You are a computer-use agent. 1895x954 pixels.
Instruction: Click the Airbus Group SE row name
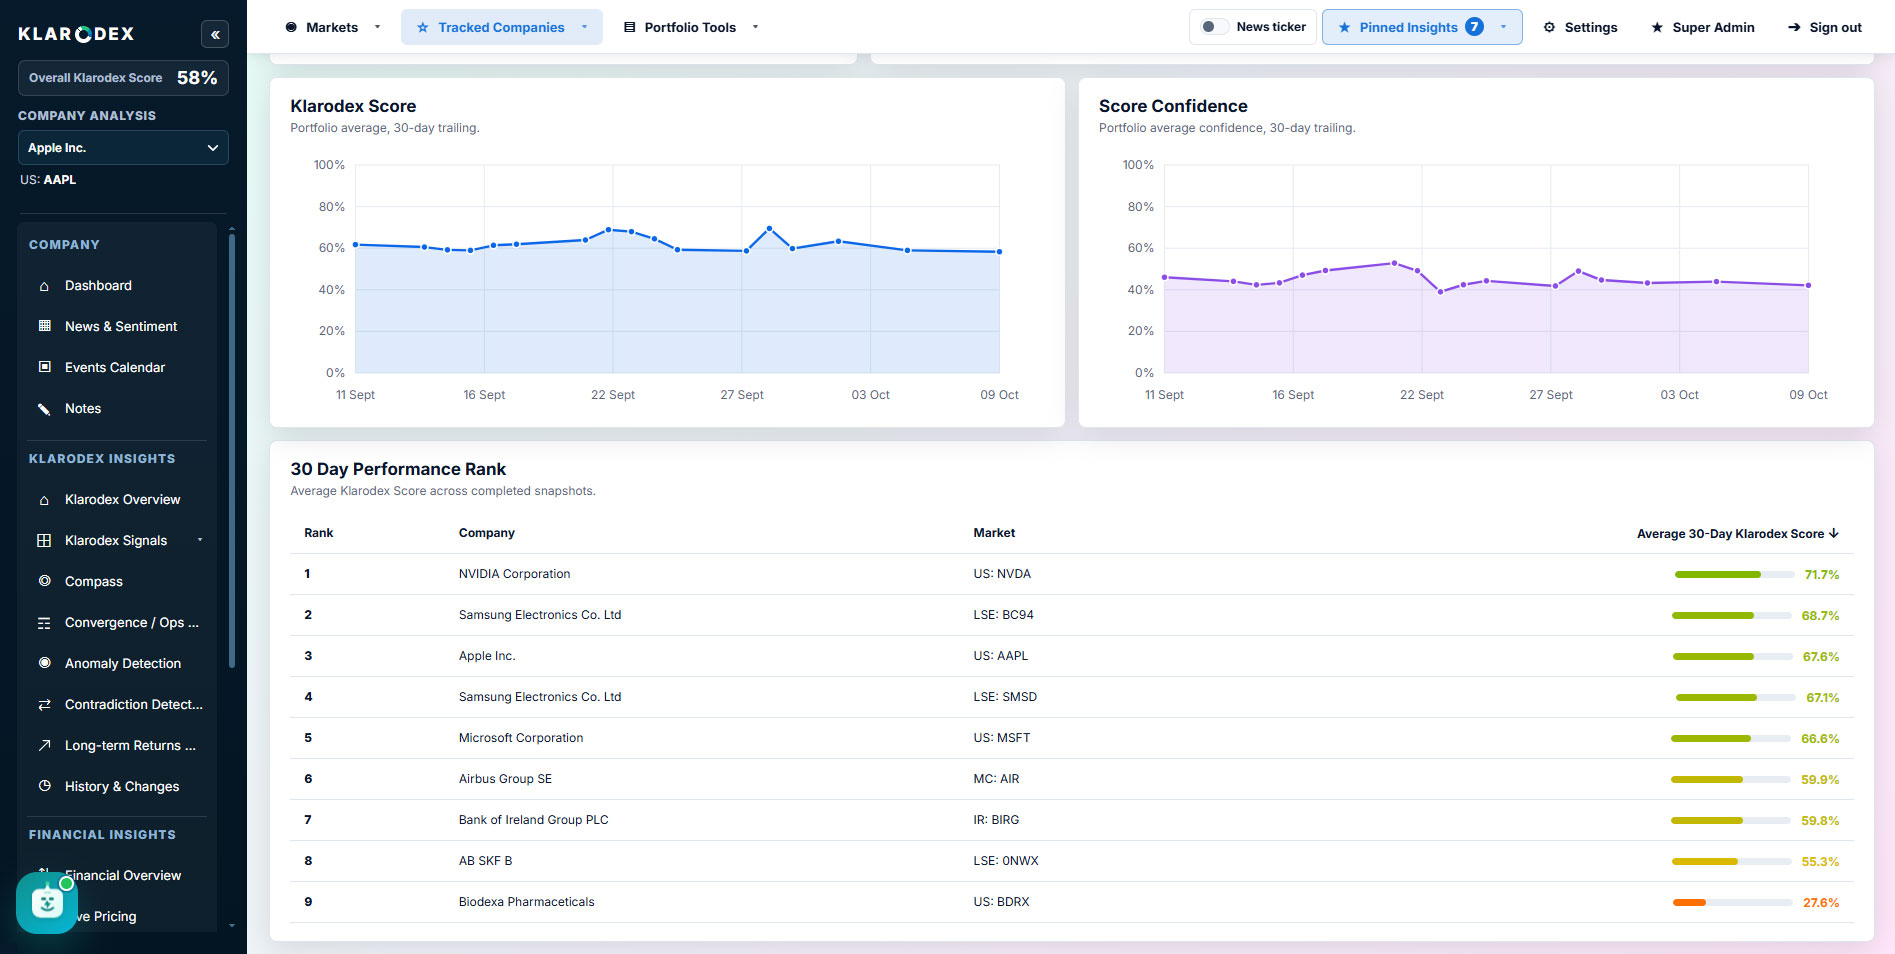[505, 779]
